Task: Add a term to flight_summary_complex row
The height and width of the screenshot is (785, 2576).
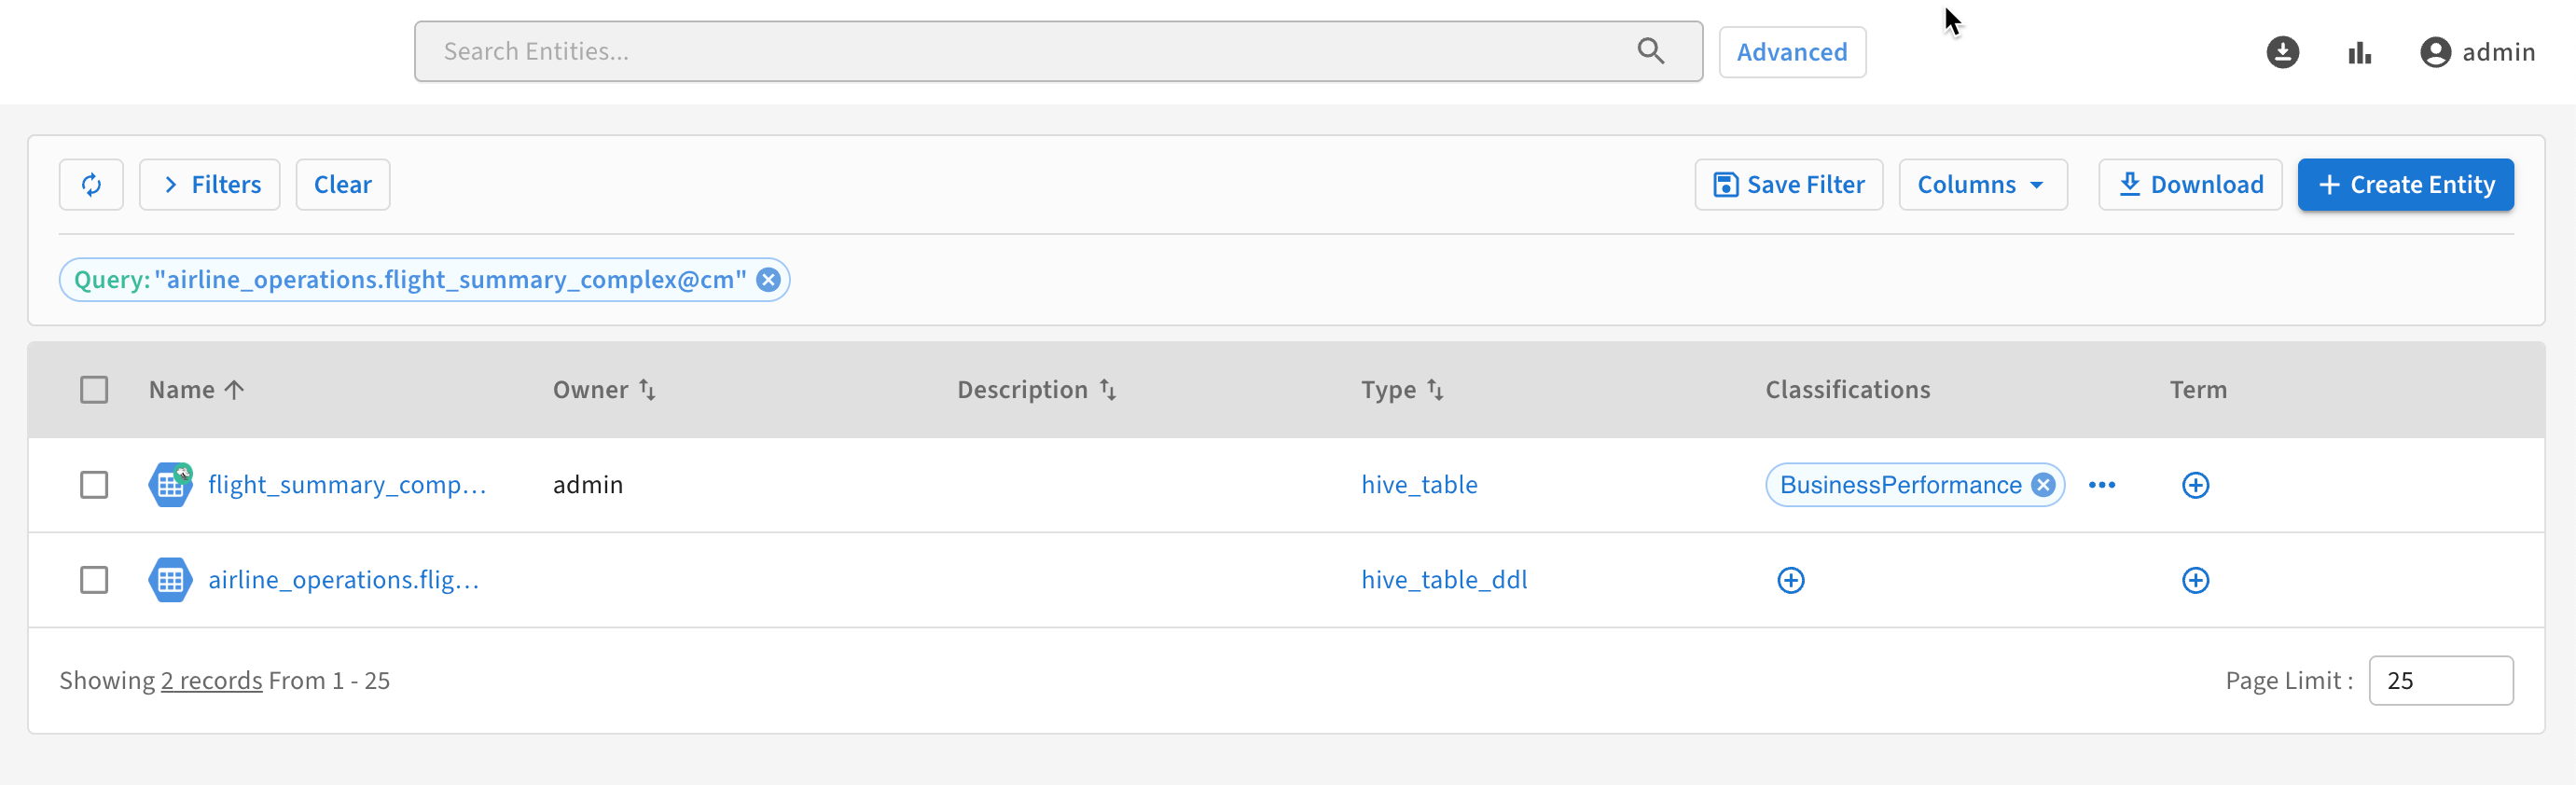Action: (2195, 485)
